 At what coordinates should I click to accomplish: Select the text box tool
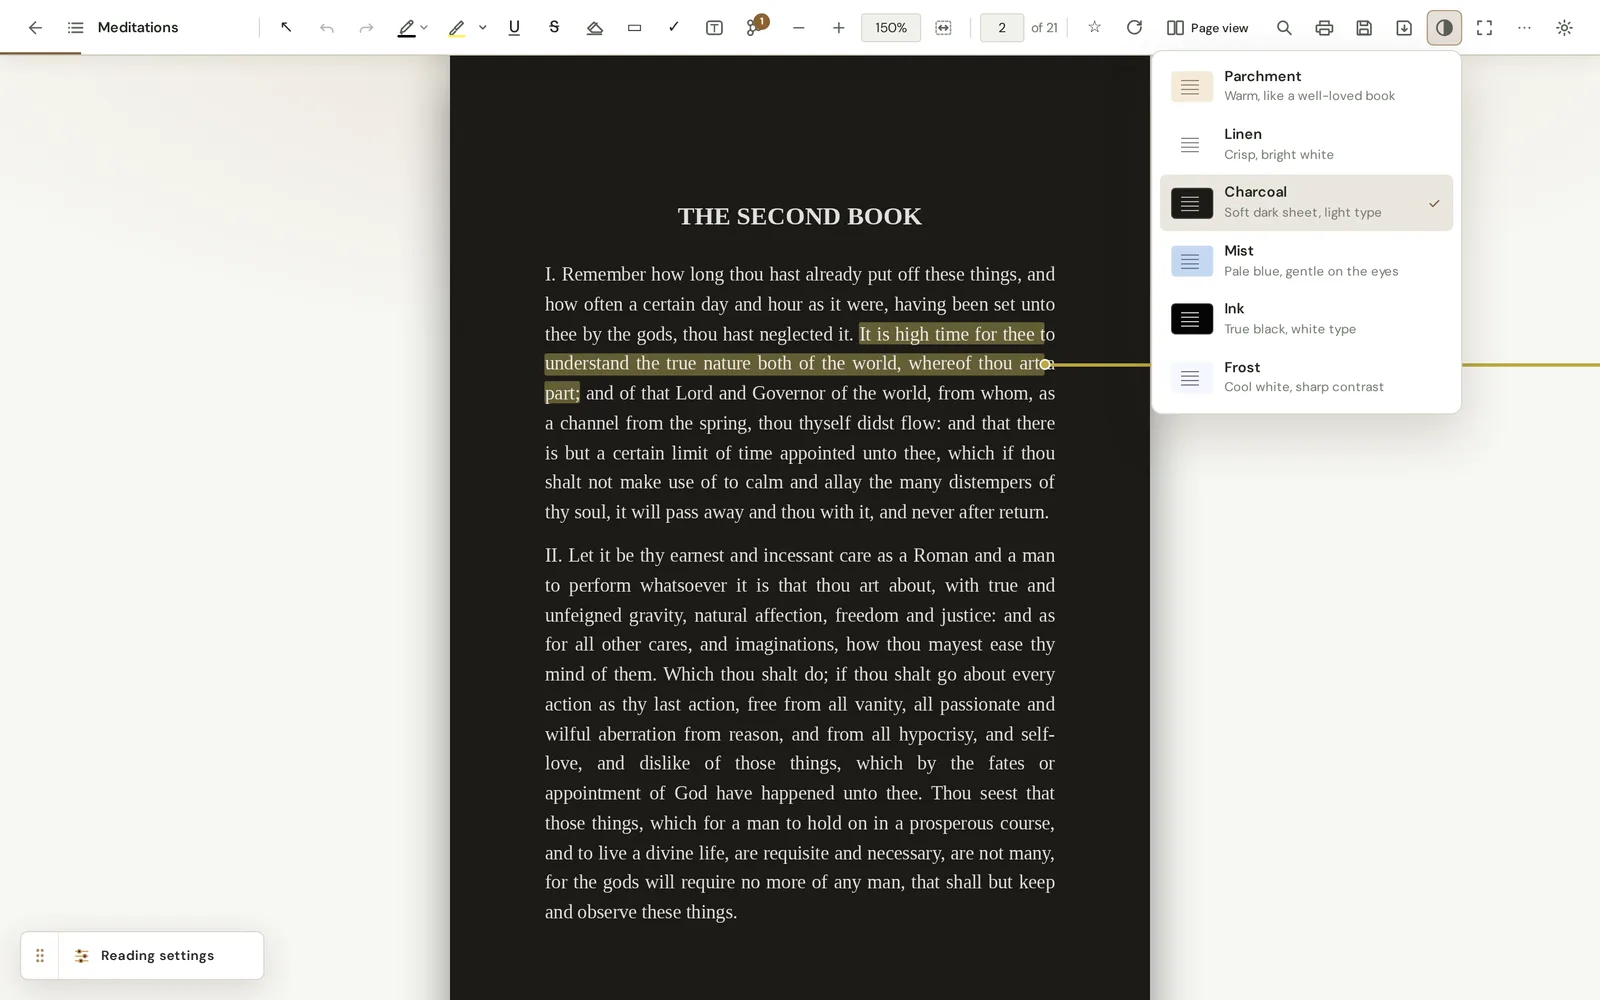pyautogui.click(x=714, y=28)
